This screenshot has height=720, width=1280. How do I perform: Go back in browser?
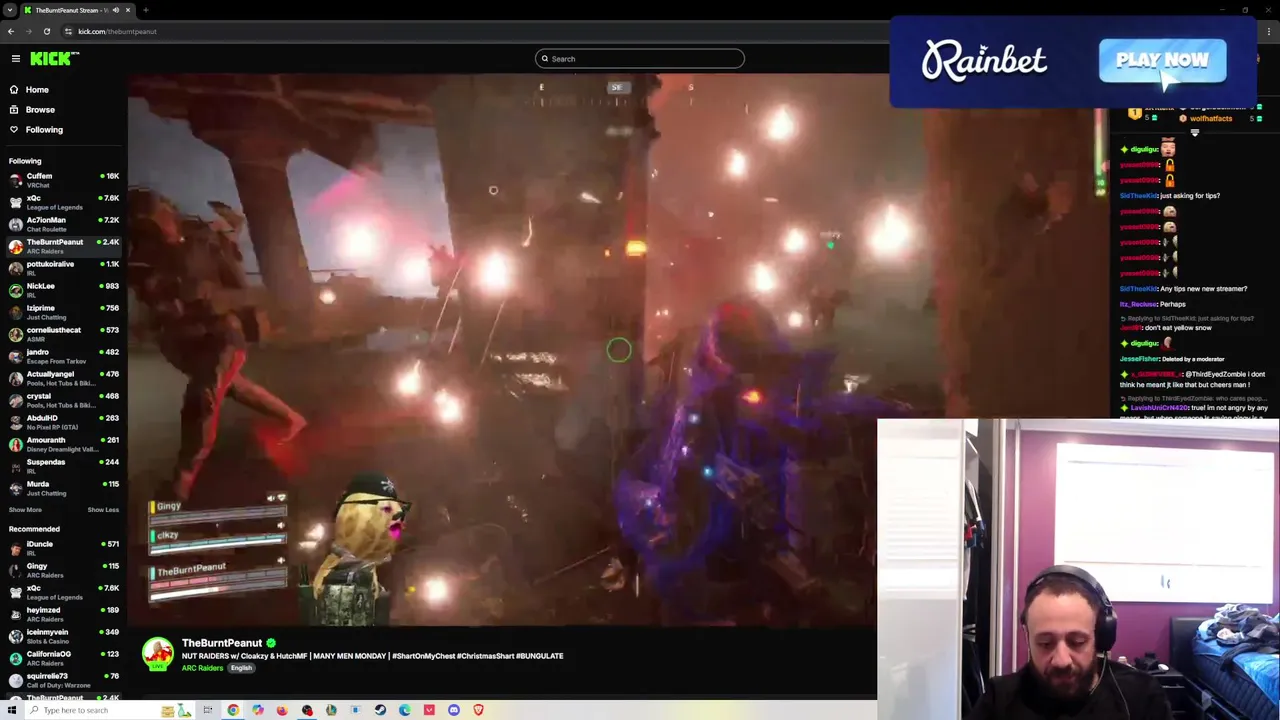pos(11,31)
